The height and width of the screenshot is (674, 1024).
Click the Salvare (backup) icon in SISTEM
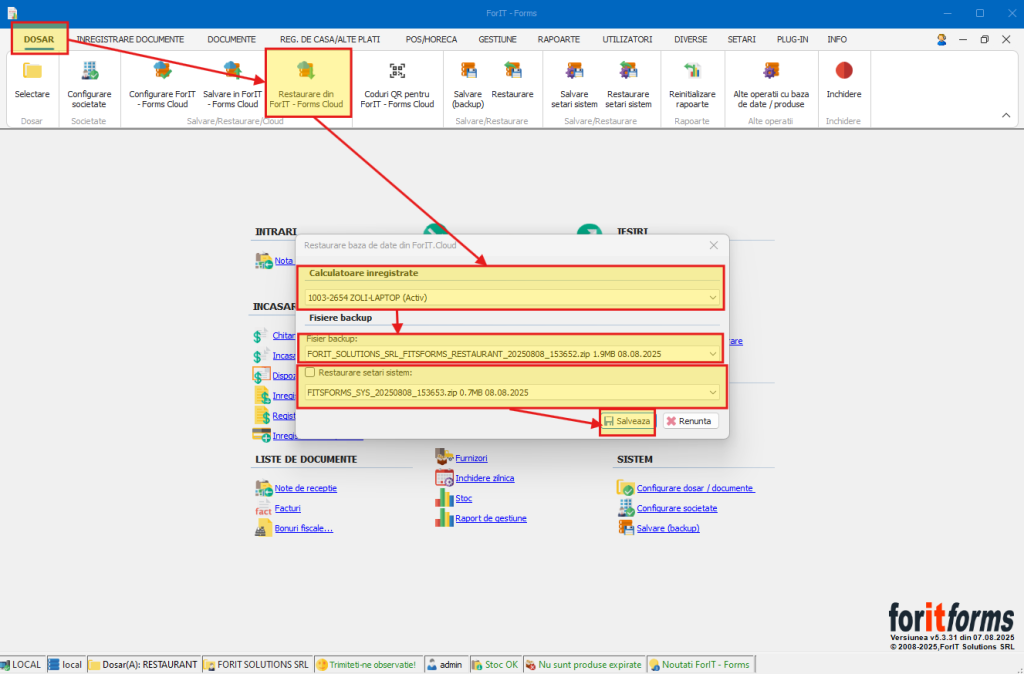[626, 528]
